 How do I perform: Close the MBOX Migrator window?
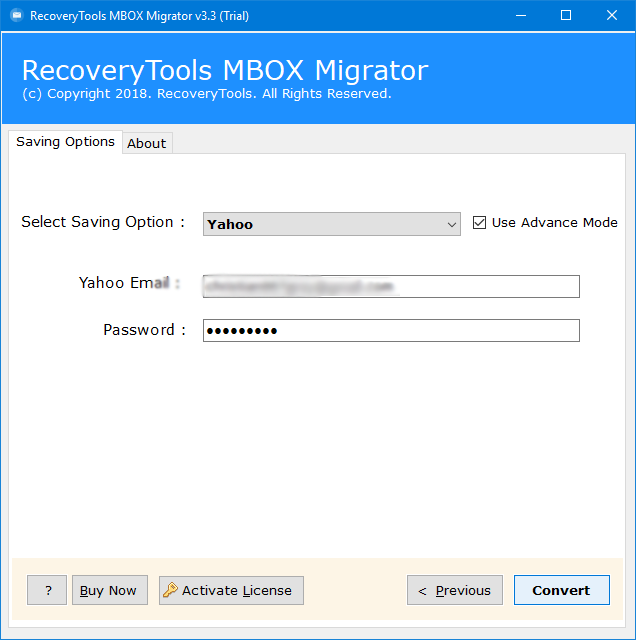pos(612,16)
